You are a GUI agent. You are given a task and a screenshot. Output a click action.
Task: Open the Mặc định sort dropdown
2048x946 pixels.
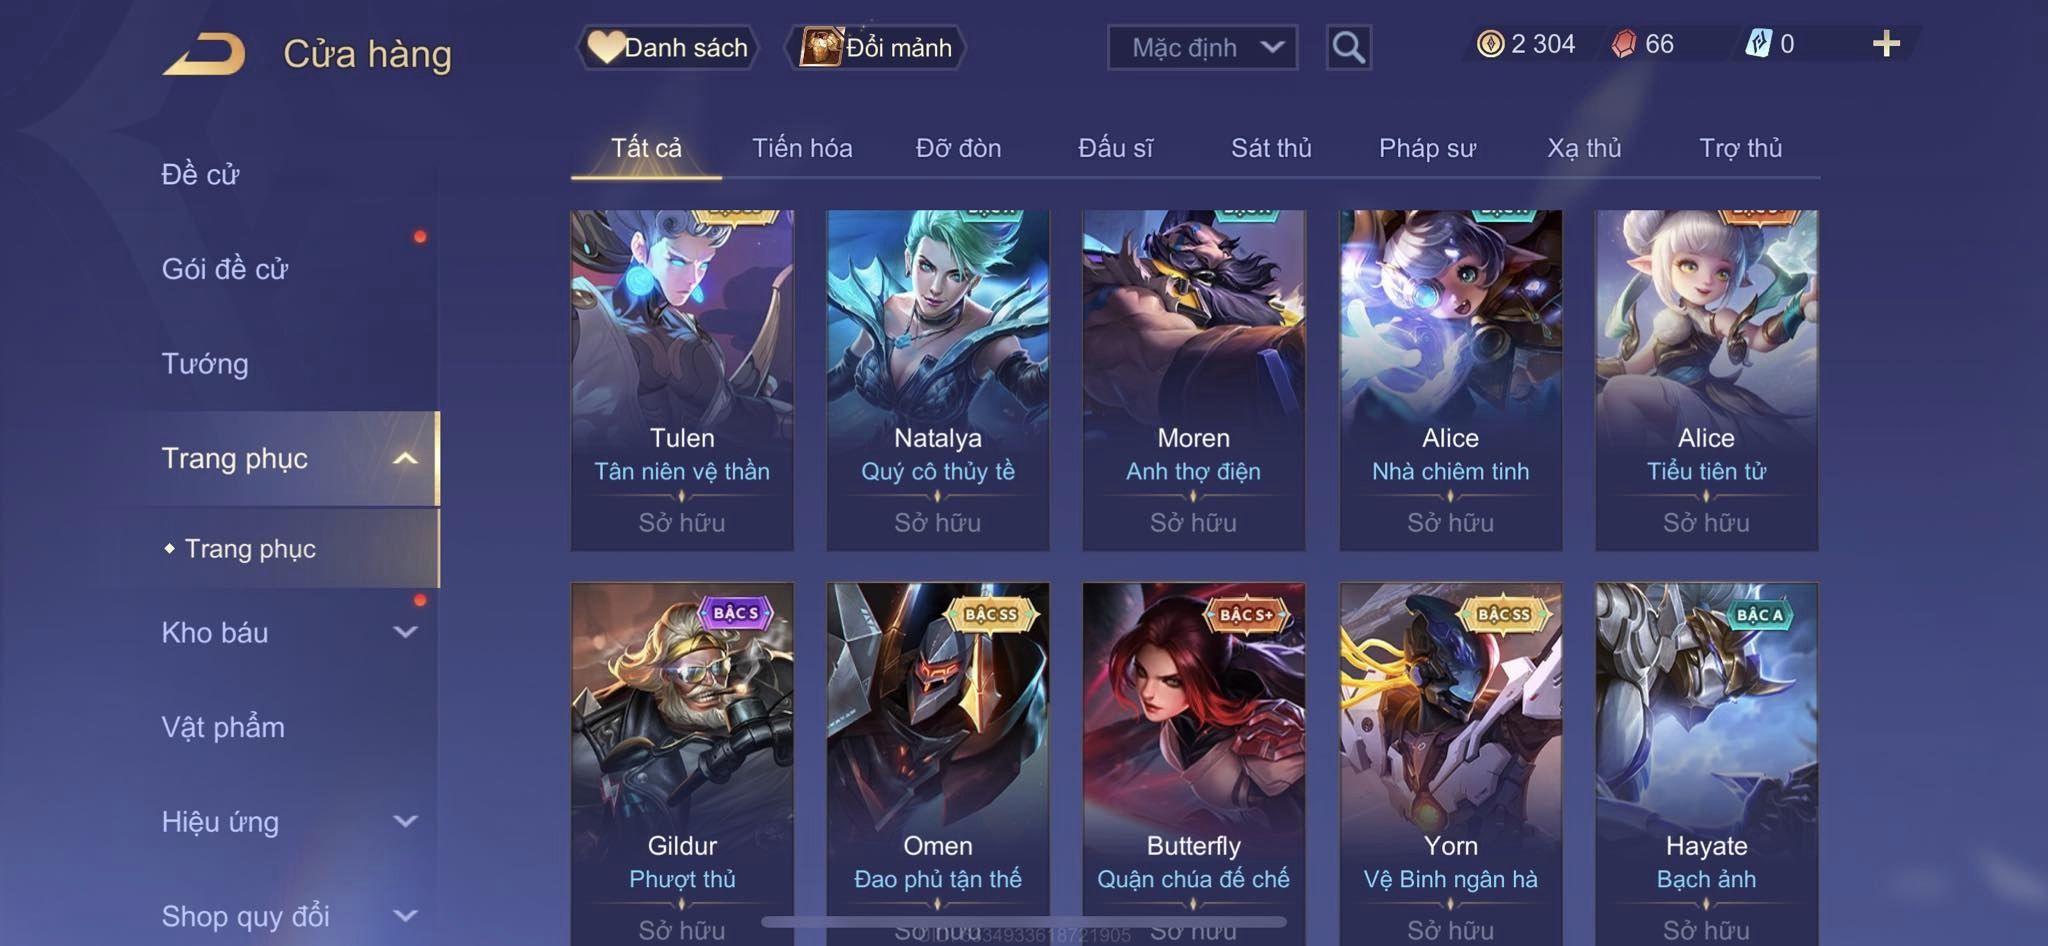tap(1202, 47)
